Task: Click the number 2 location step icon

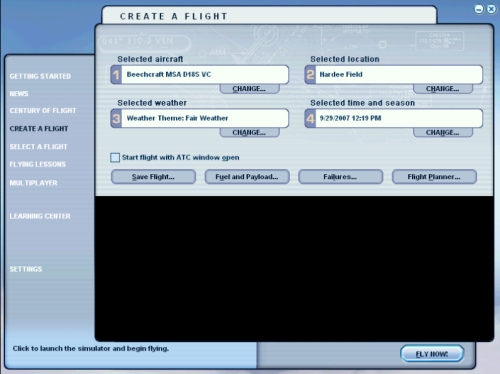Action: click(x=310, y=75)
